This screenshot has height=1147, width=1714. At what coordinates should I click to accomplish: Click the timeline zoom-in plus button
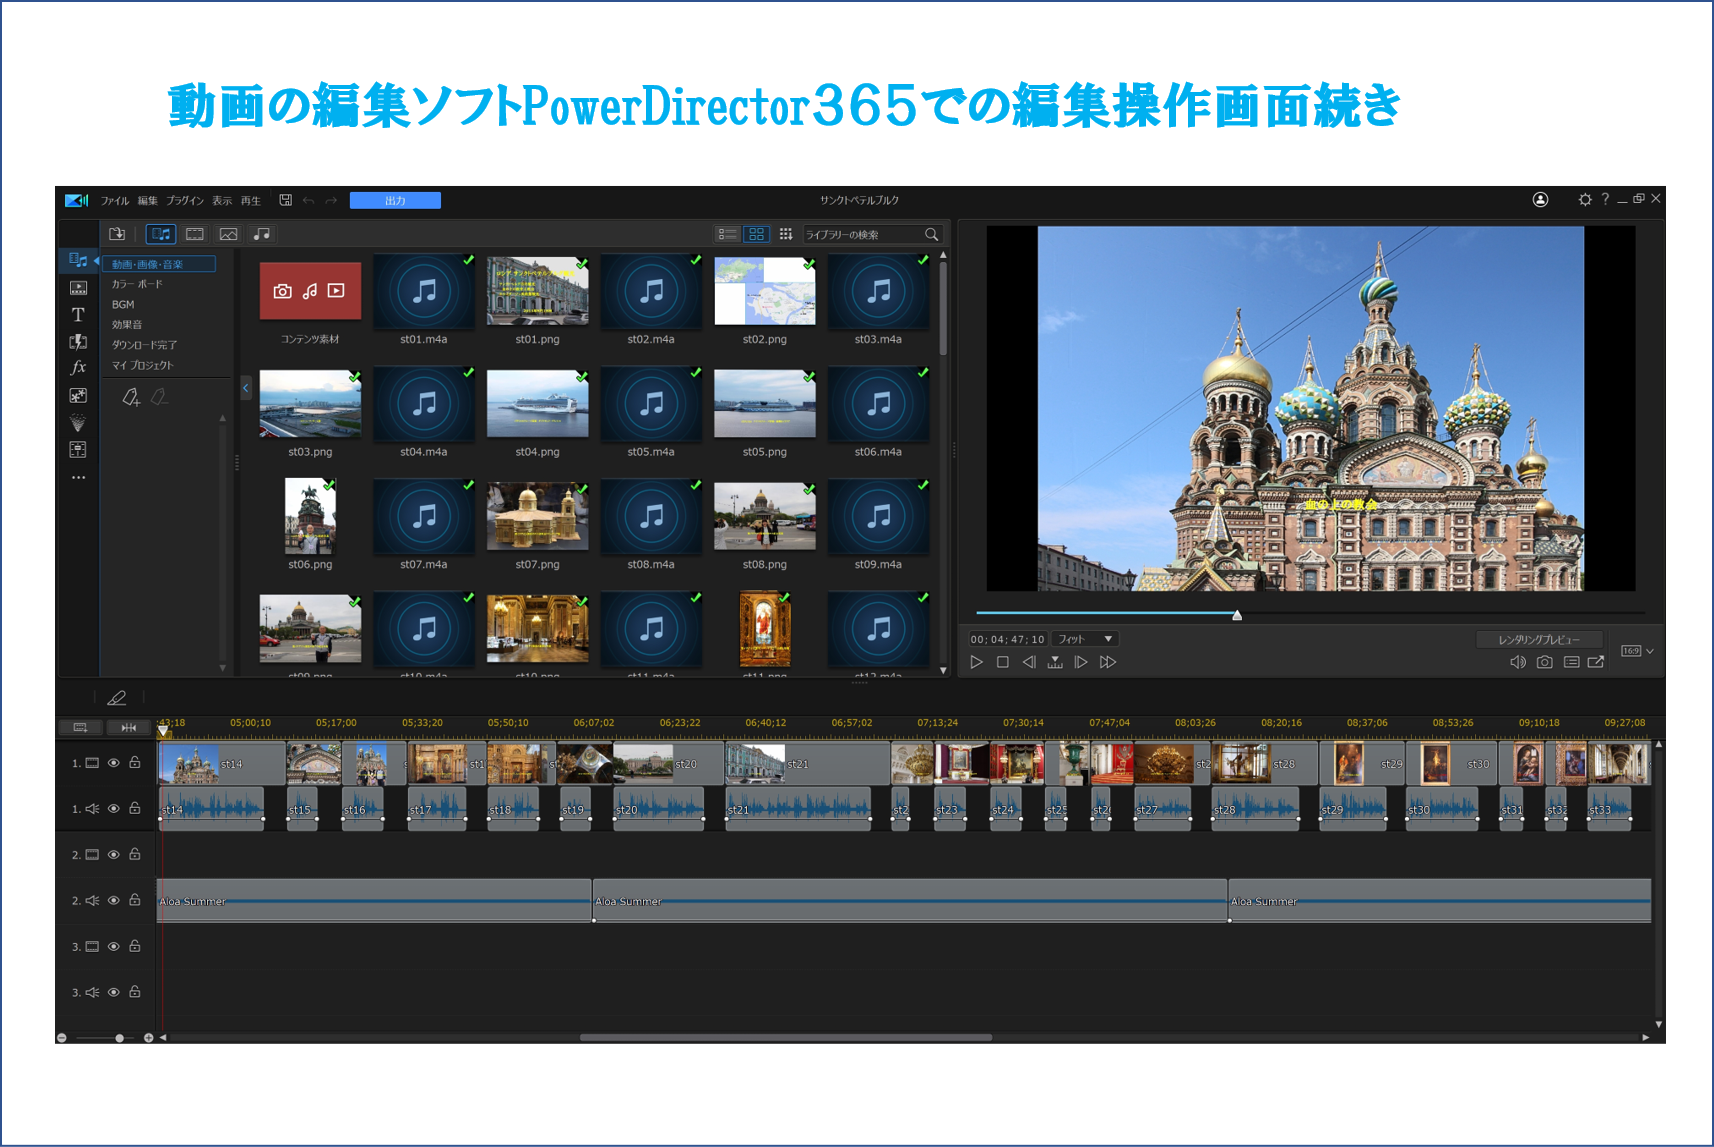149,1038
